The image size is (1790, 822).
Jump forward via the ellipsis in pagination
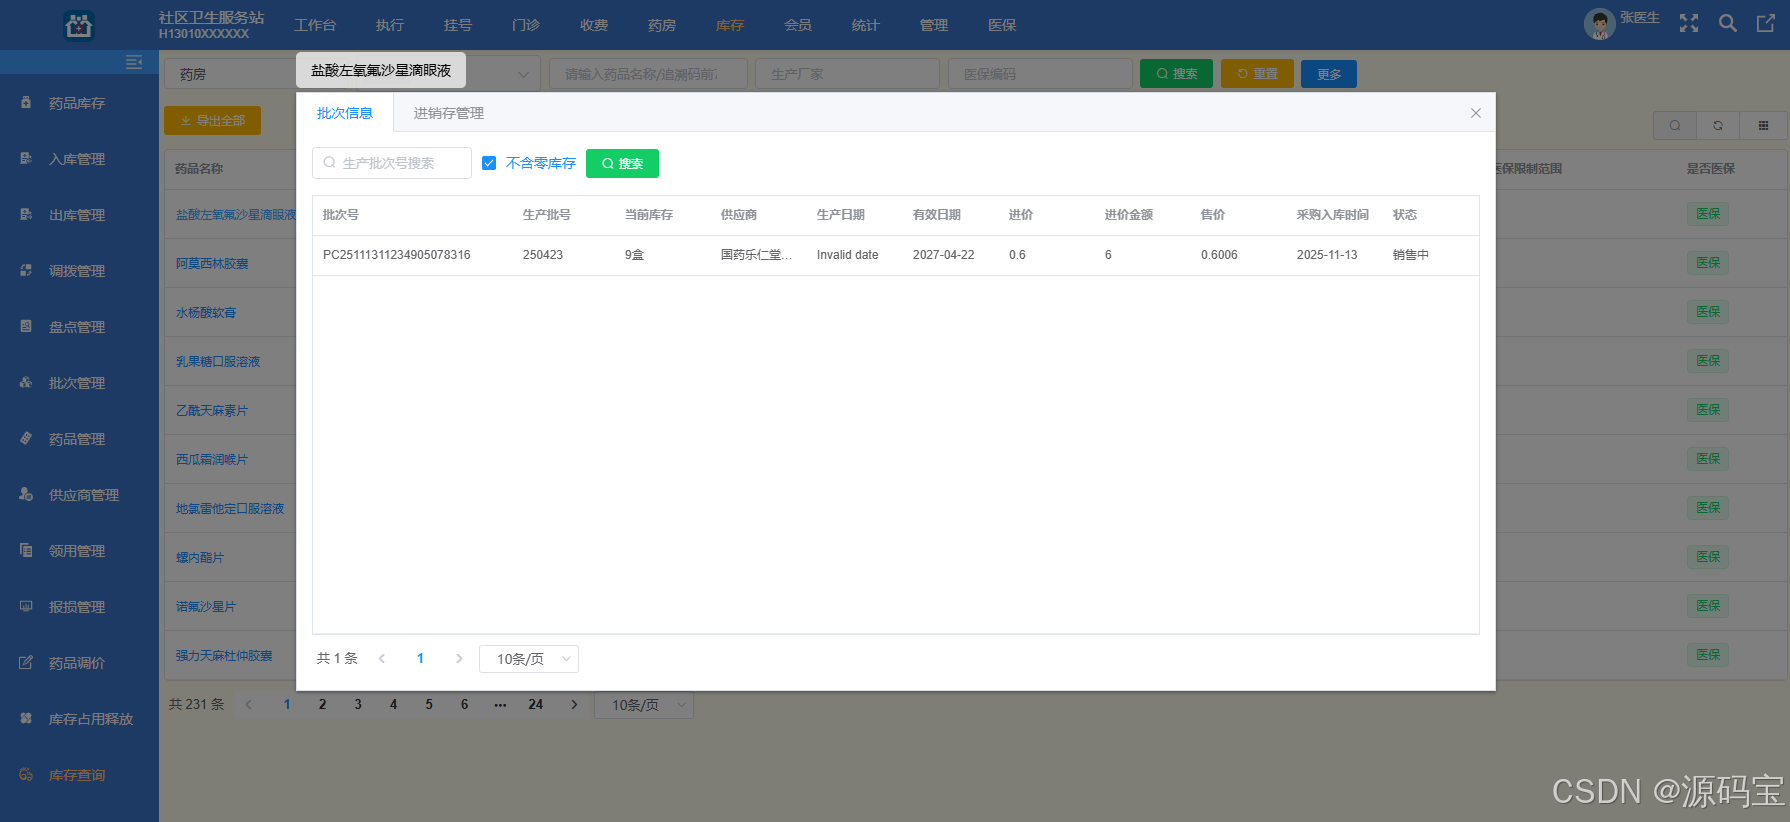coord(500,704)
